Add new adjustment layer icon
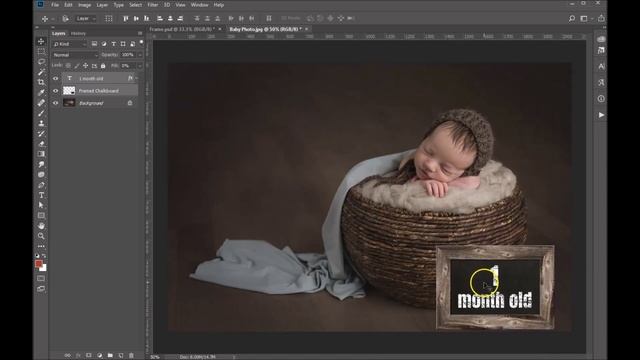 pyautogui.click(x=100, y=356)
